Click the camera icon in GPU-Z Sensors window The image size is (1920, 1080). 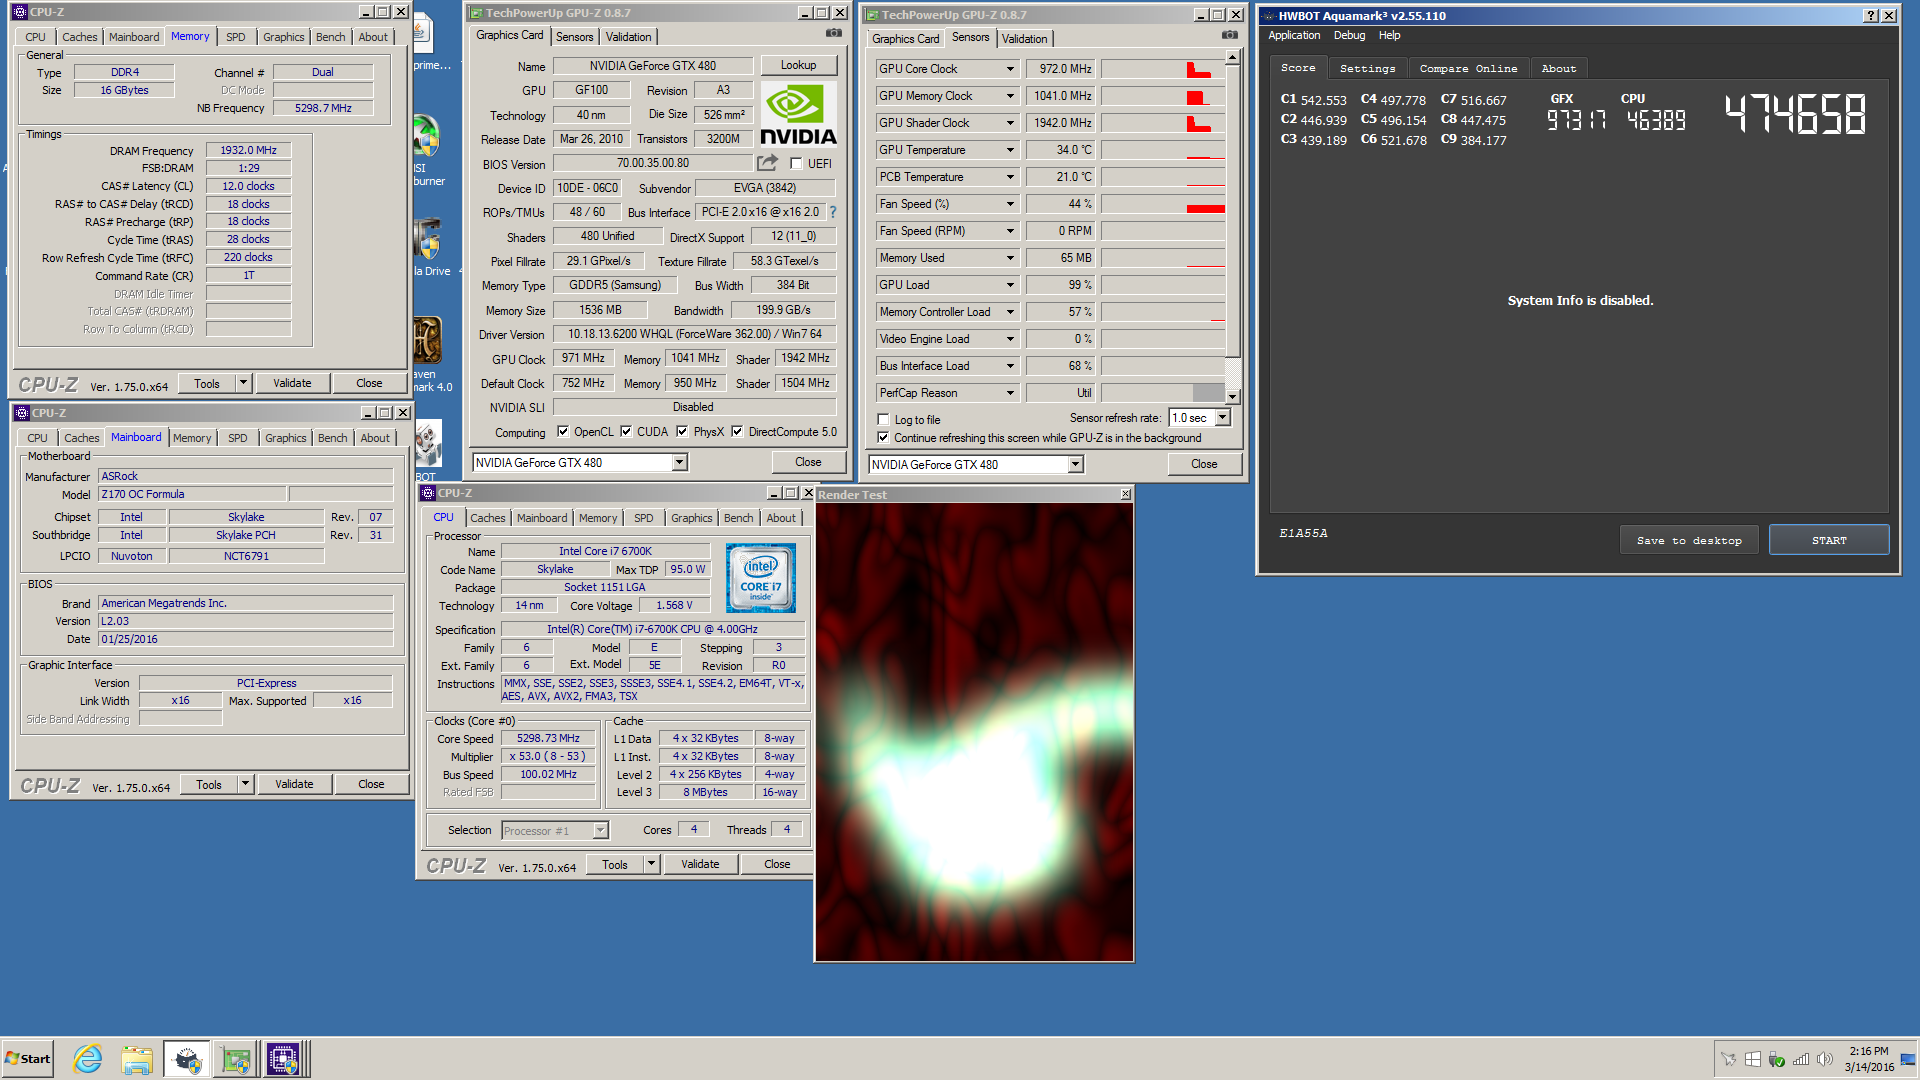click(x=1229, y=35)
